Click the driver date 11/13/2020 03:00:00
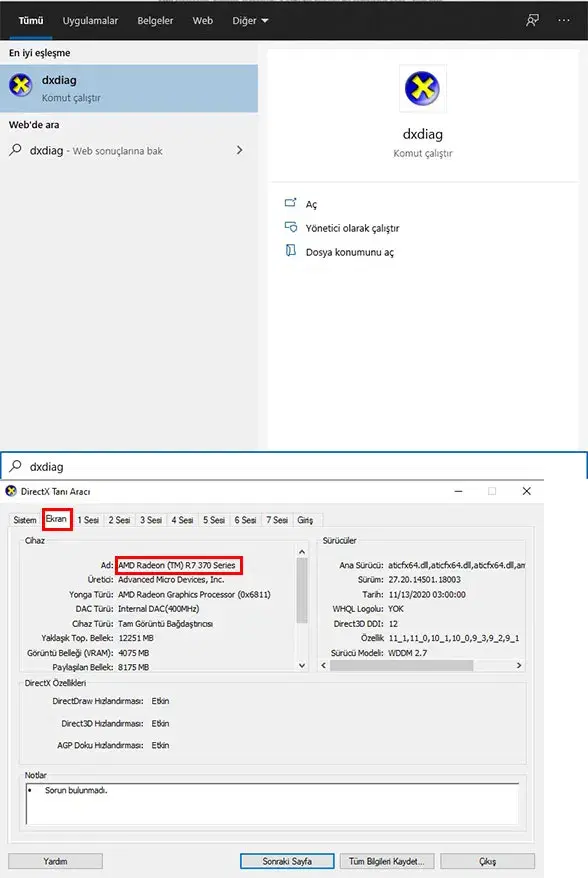The image size is (588, 878). pos(427,595)
